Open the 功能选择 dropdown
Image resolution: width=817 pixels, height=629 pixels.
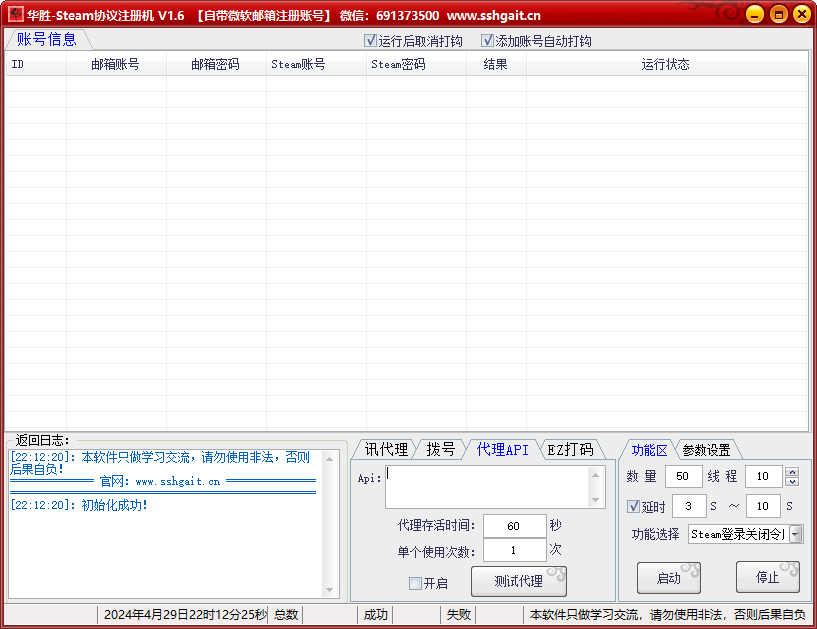pyautogui.click(x=795, y=534)
